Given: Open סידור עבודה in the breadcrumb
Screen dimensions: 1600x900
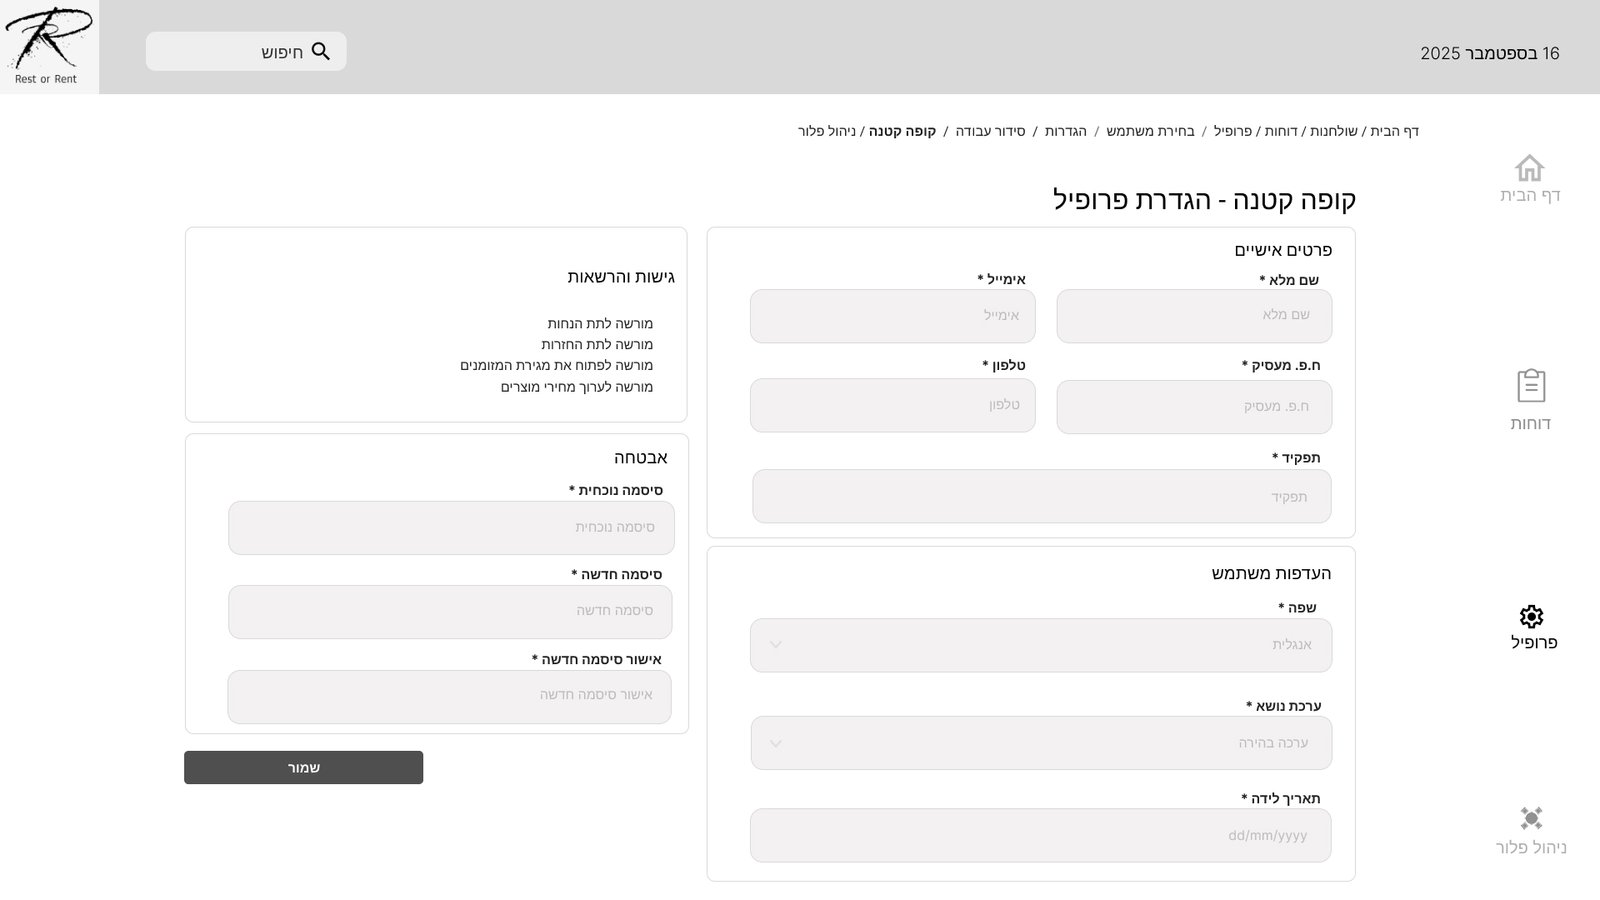Looking at the screenshot, I should [990, 131].
